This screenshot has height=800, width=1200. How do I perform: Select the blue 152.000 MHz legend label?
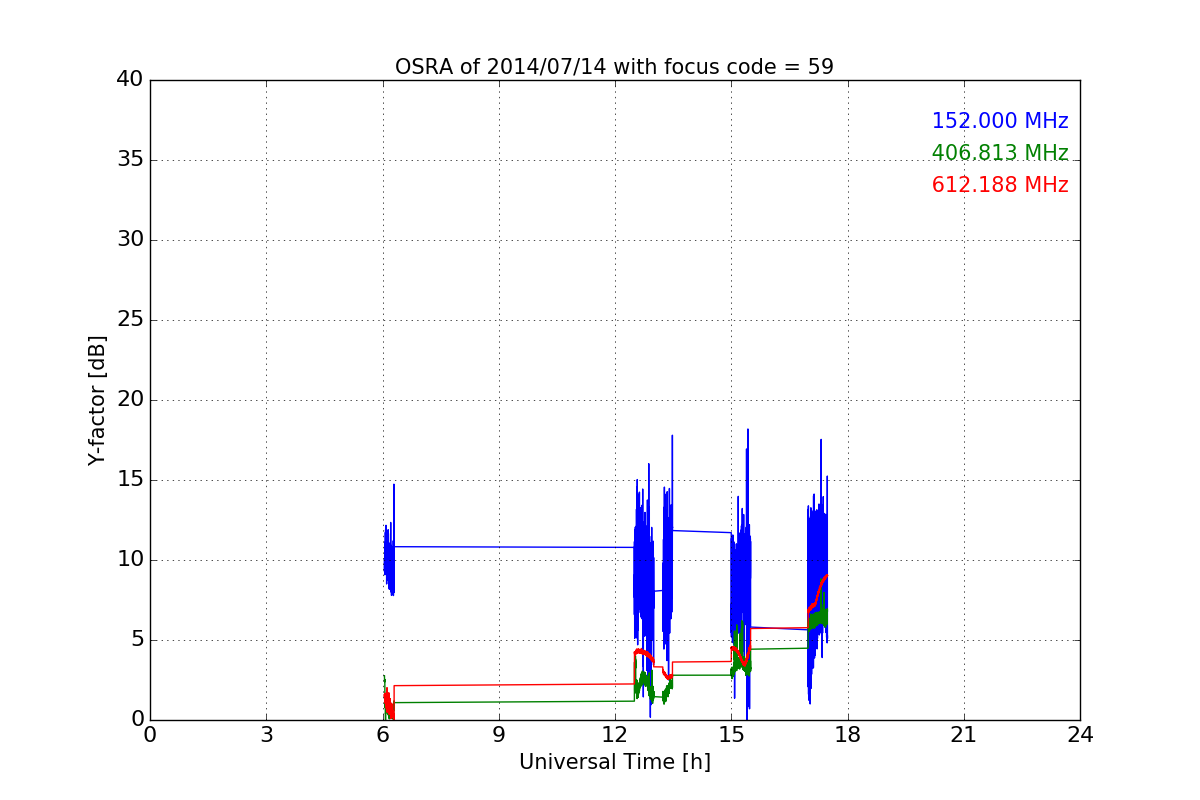point(1000,121)
